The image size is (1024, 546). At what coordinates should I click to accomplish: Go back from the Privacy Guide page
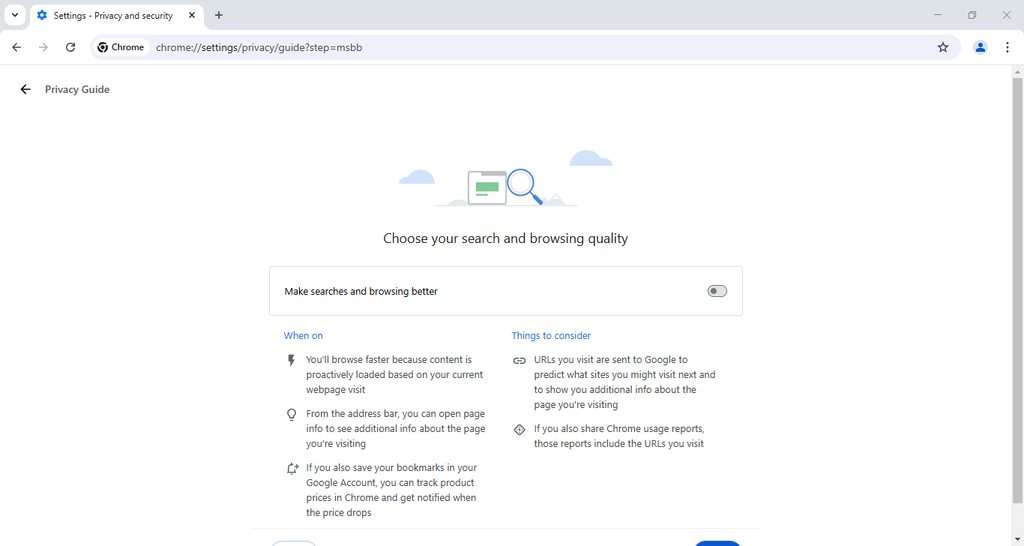pos(25,90)
